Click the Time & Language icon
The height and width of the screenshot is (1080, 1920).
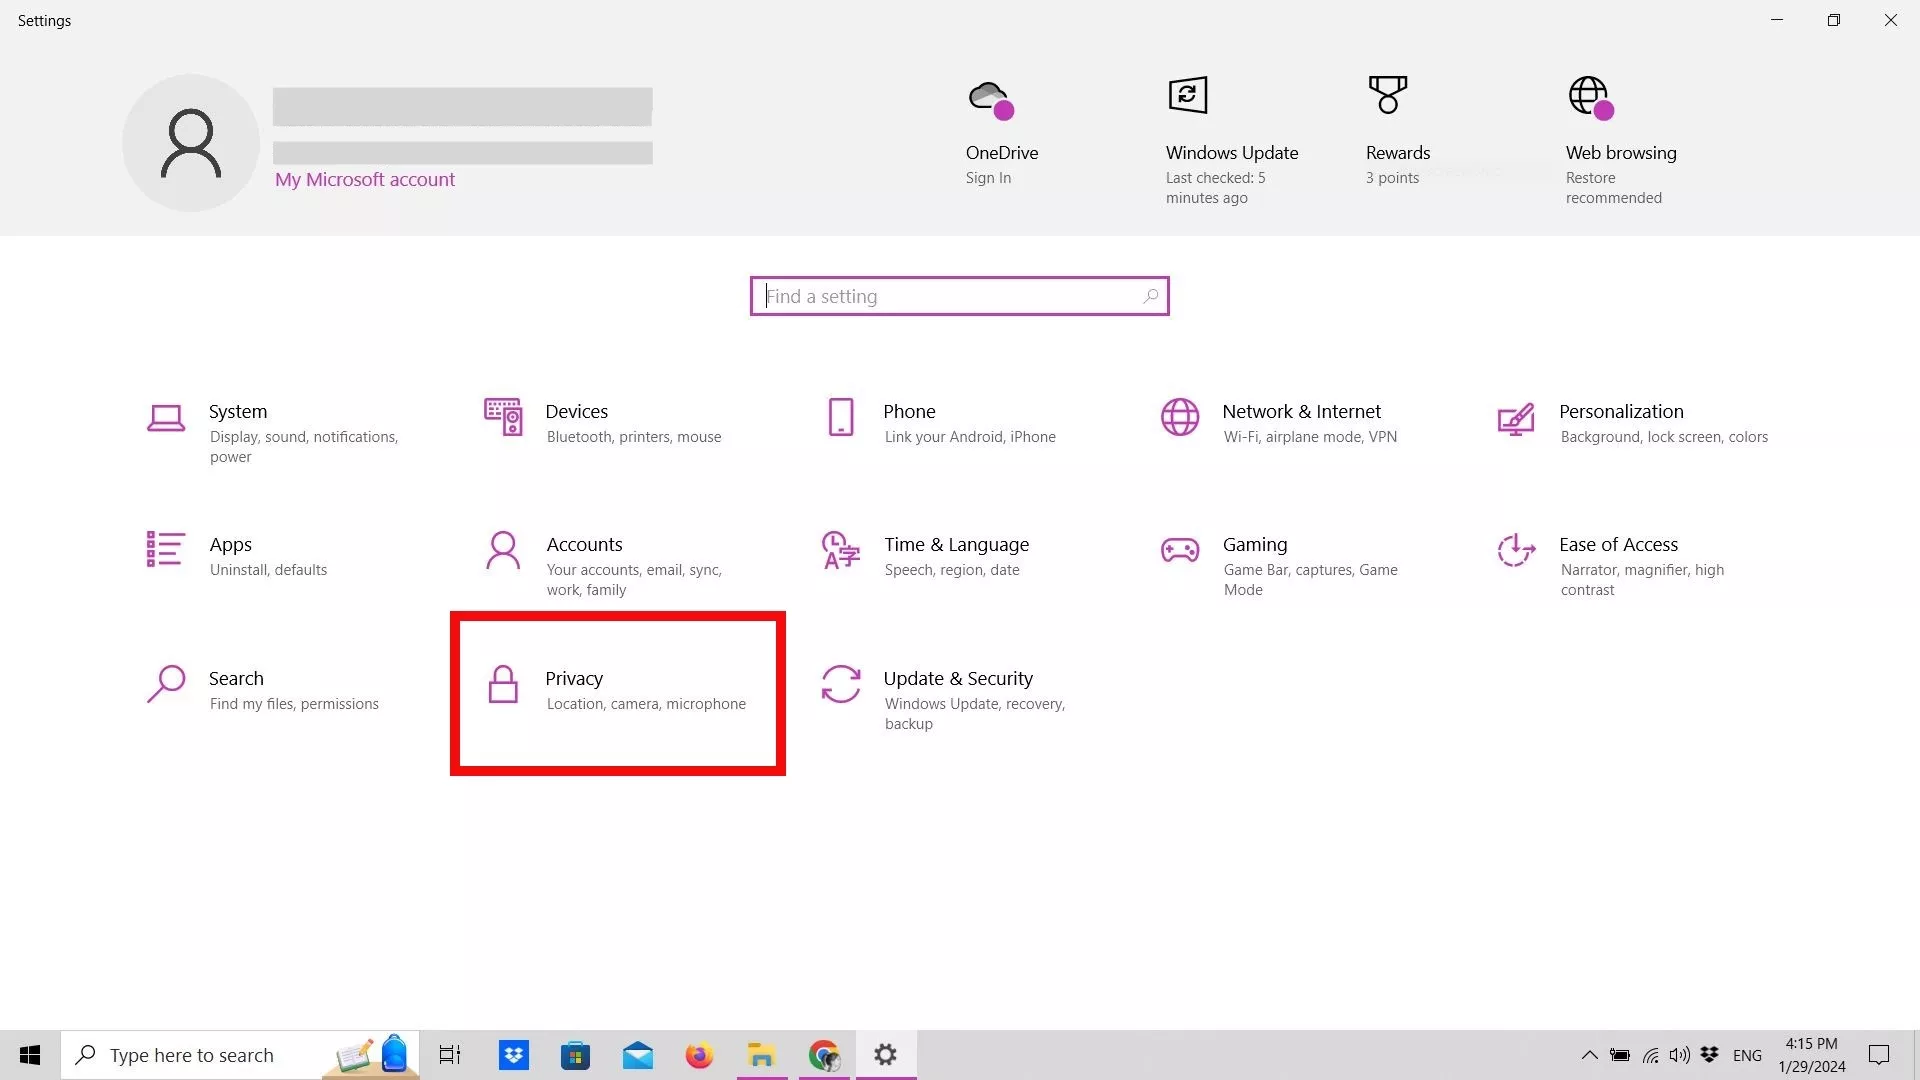pos(841,550)
